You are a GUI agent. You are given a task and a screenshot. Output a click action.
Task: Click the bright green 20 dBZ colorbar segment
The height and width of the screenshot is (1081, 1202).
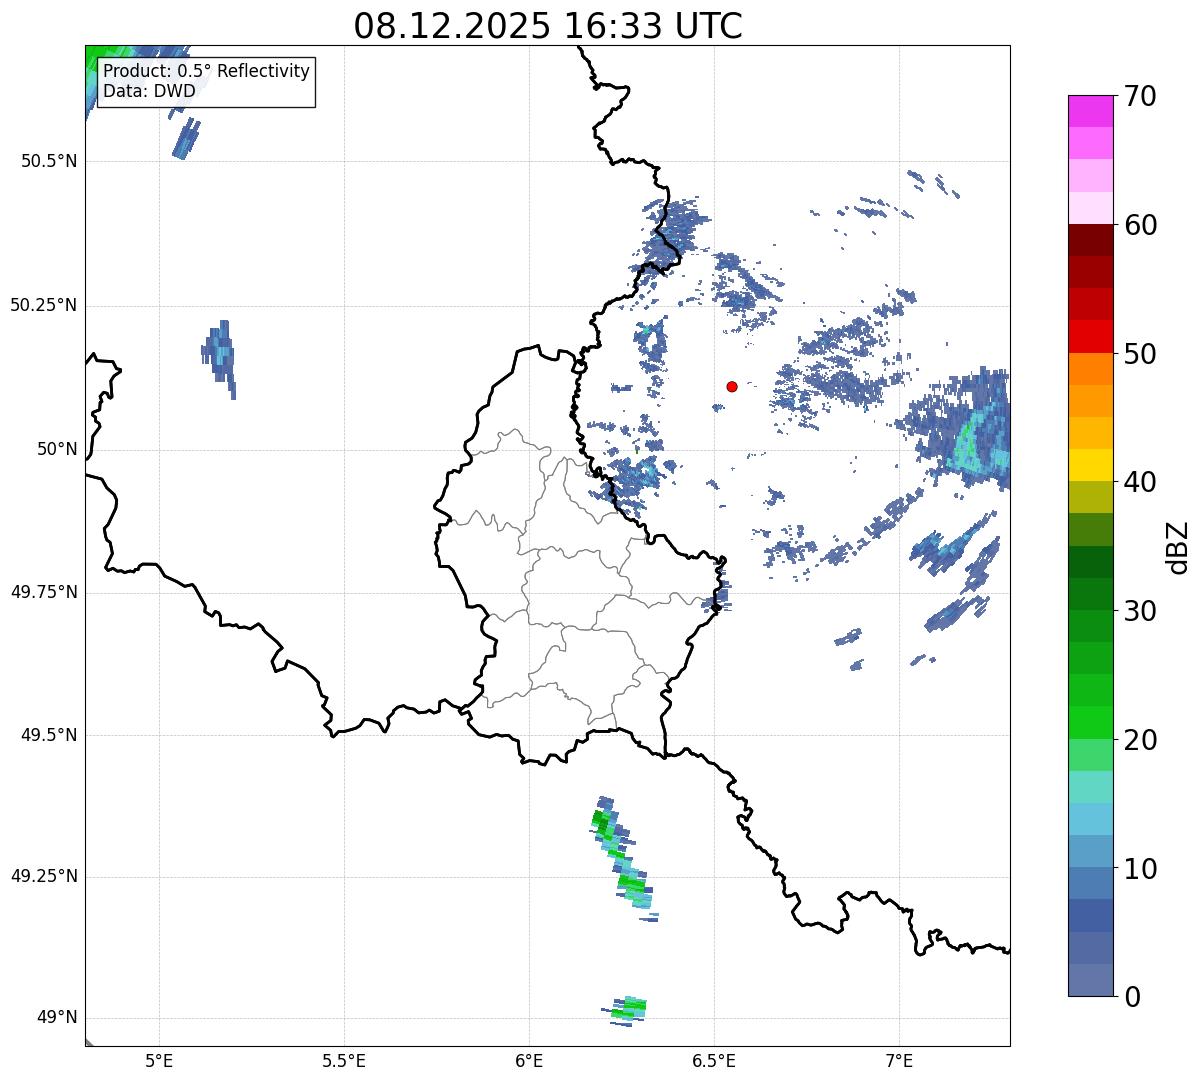coord(1091,723)
